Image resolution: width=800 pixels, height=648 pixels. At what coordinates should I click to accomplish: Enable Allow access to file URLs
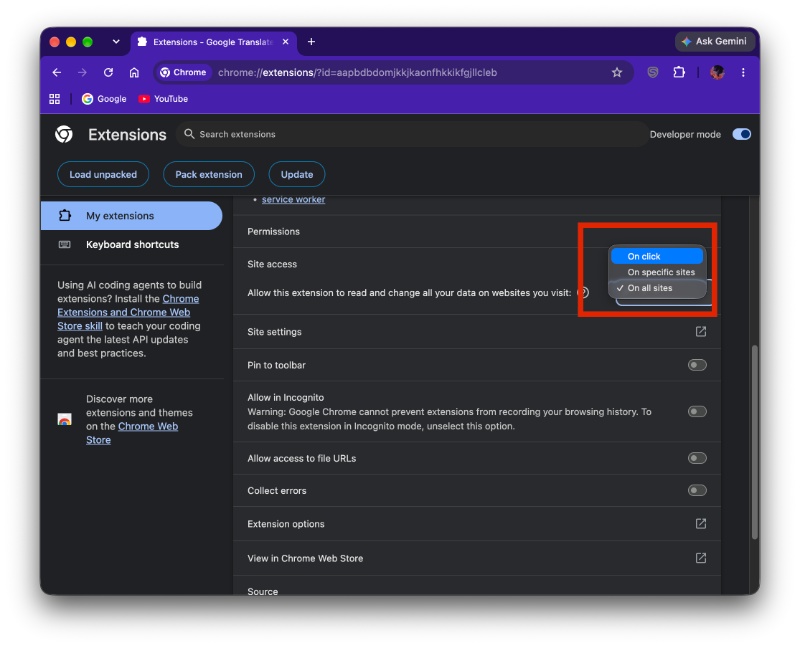click(x=697, y=458)
